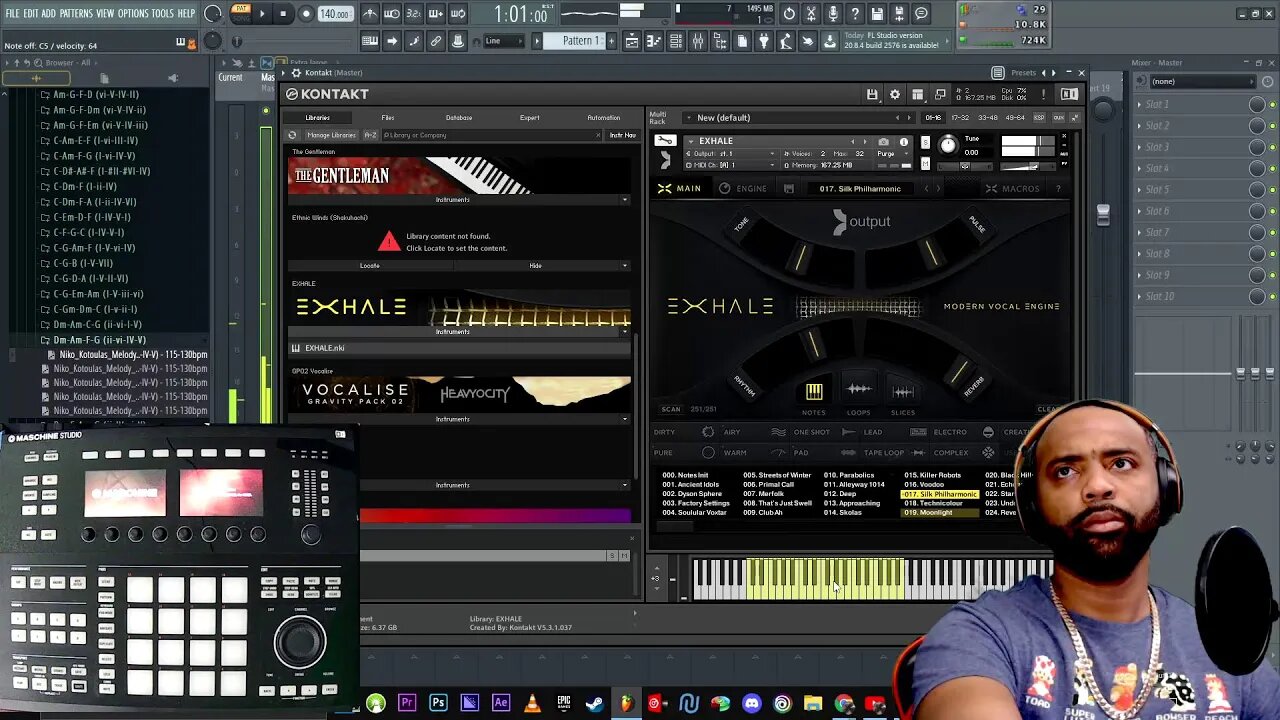The width and height of the screenshot is (1280, 720).
Task: Click the Manage Libraries button
Action: tap(330, 135)
